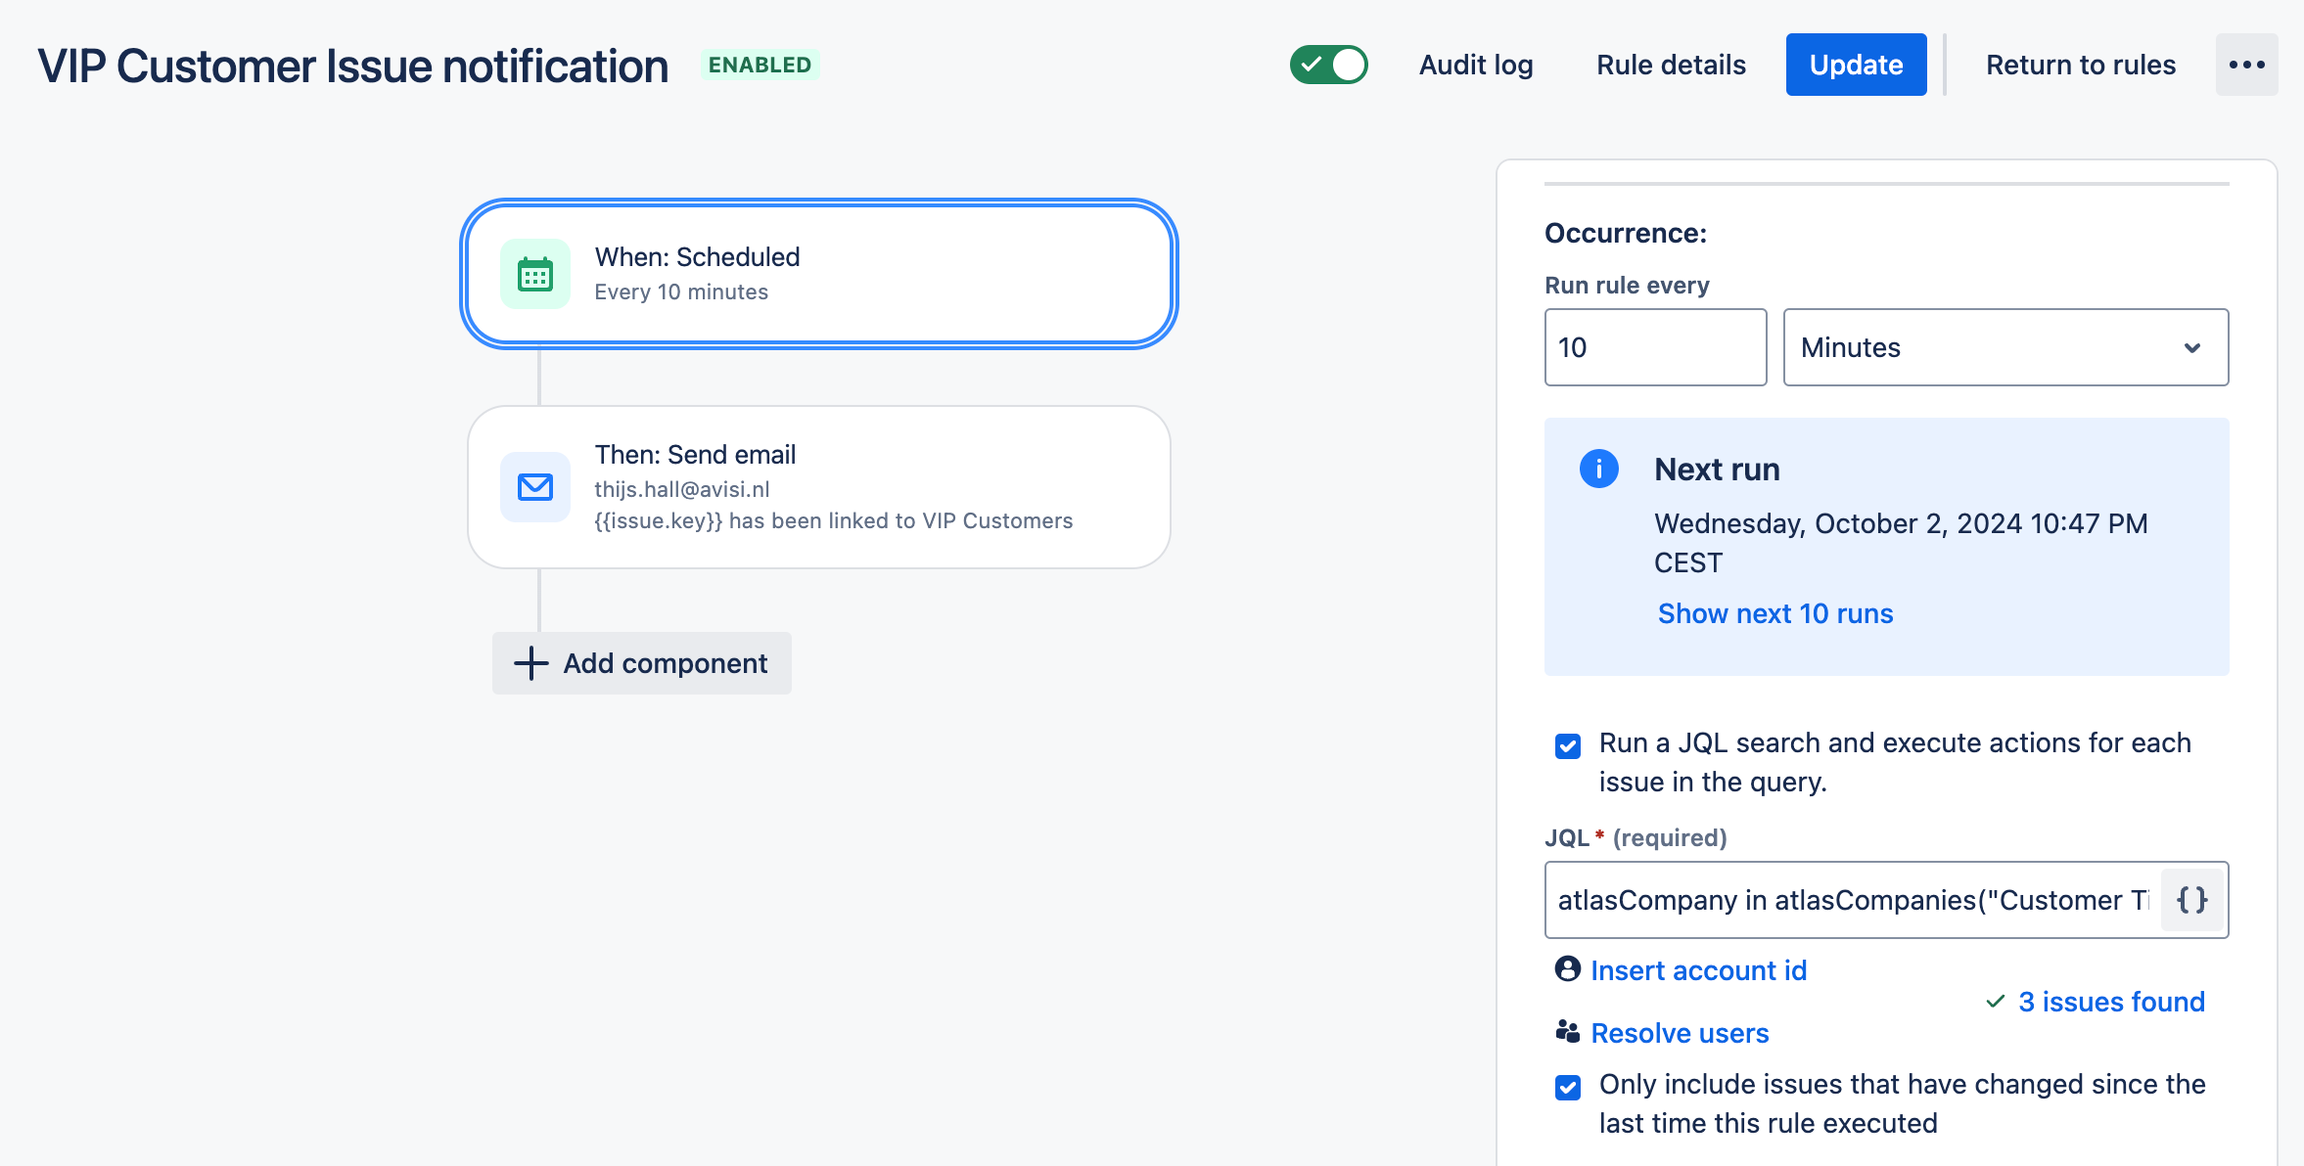Open the more options ellipsis menu
The height and width of the screenshot is (1166, 2304).
point(2247,64)
